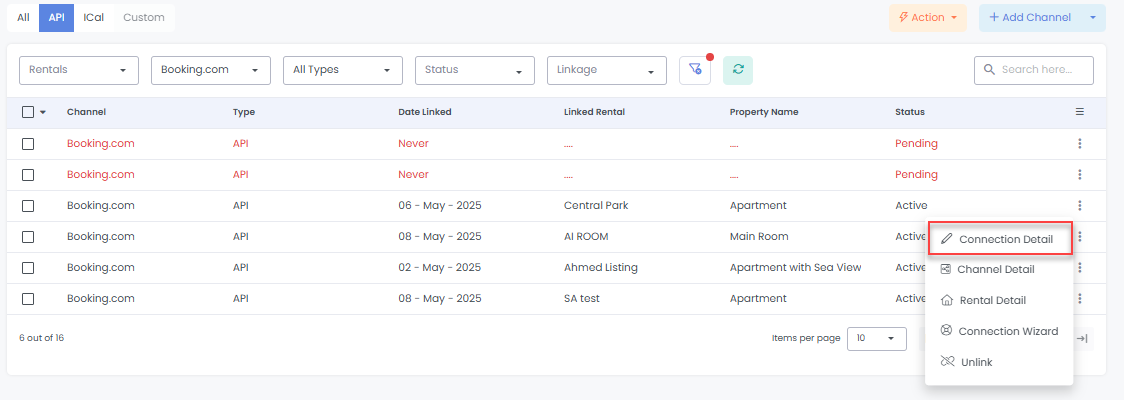1124x400 pixels.
Task: Open three-dot menu for SA test row
Action: point(1080,298)
